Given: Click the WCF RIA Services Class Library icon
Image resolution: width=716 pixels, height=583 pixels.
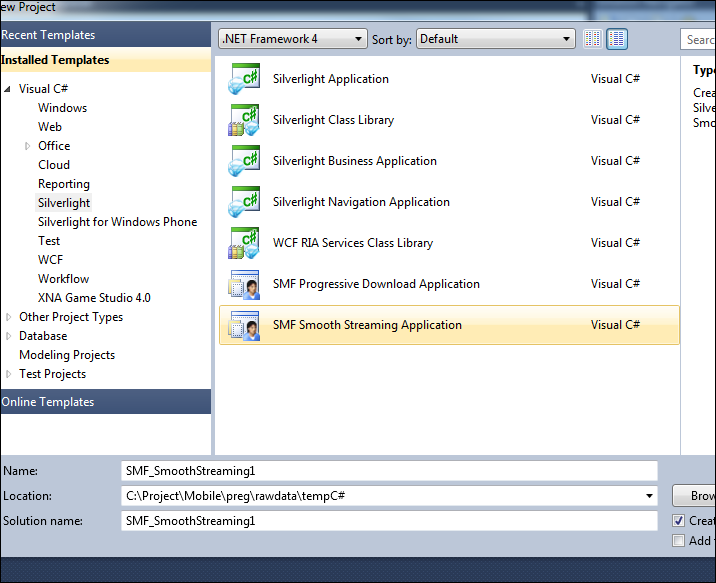Looking at the screenshot, I should 244,243.
